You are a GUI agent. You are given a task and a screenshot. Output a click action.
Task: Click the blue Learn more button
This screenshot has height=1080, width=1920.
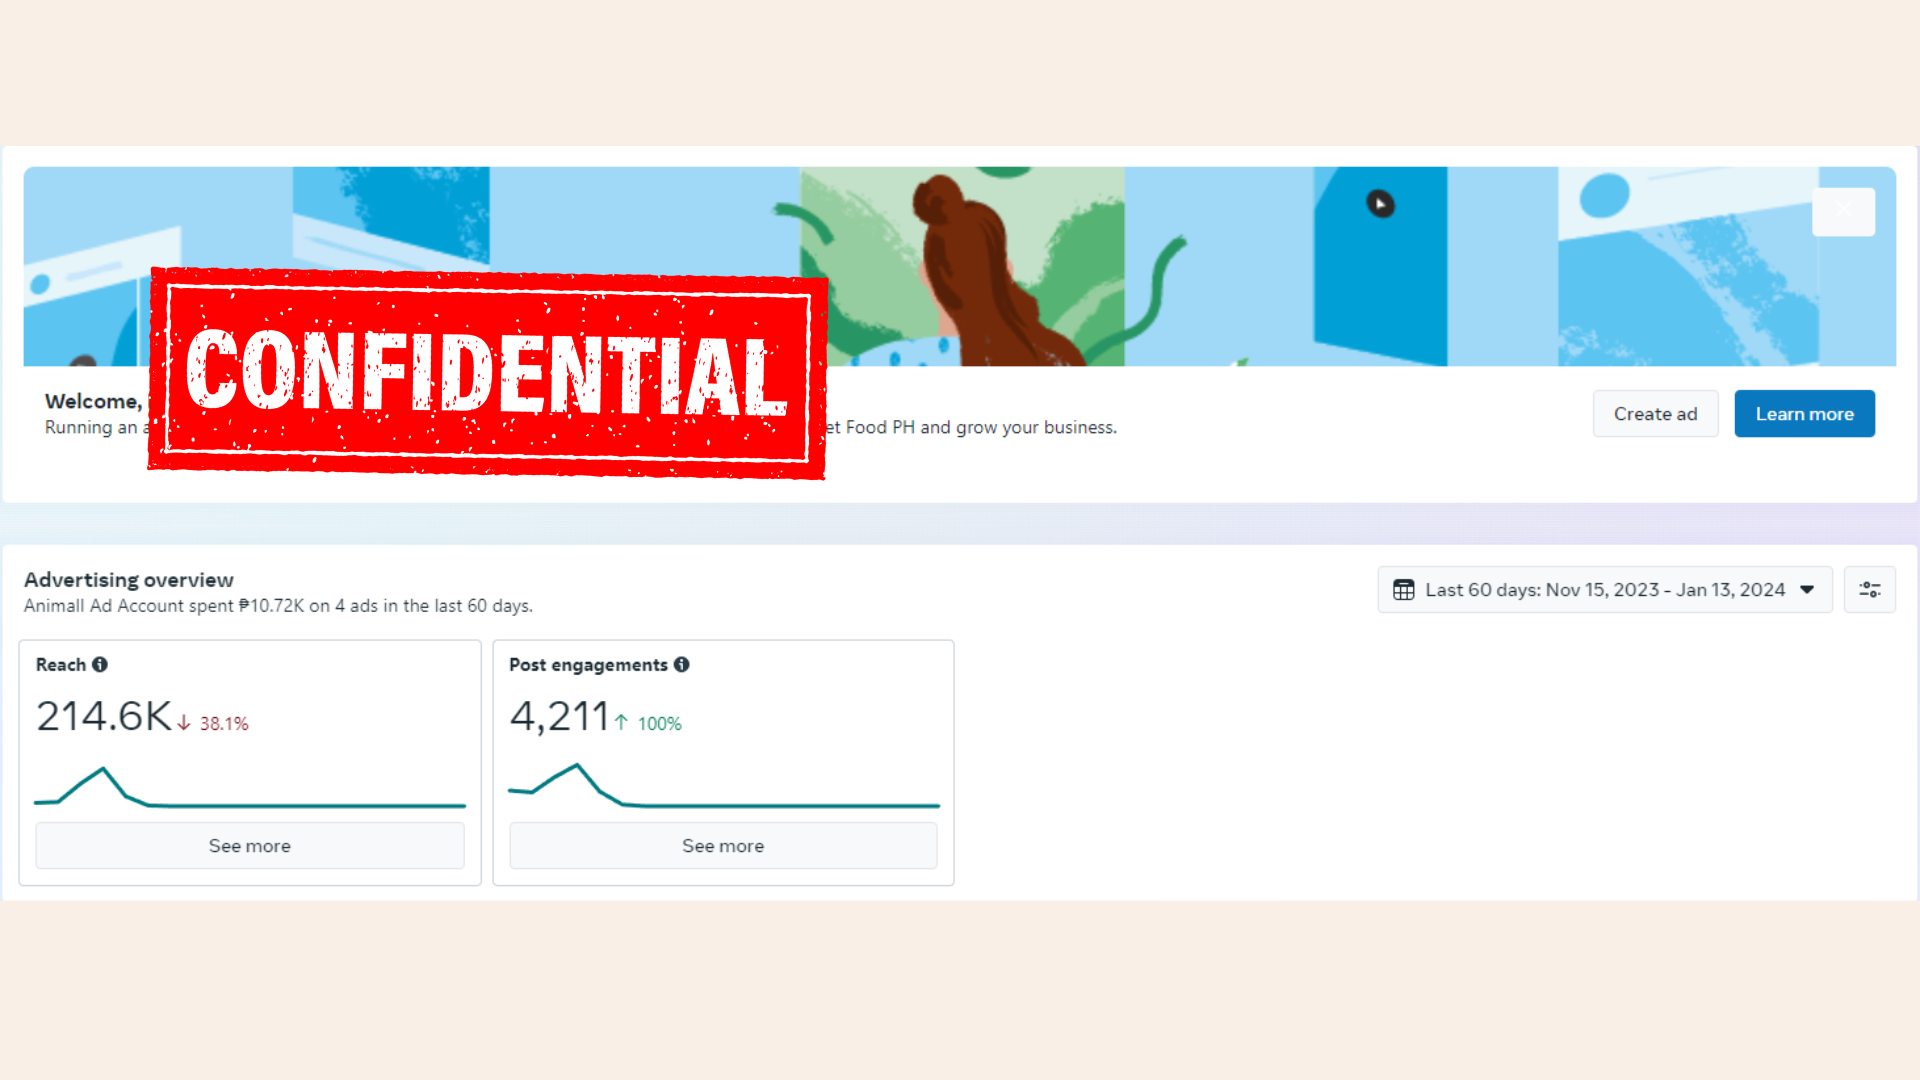point(1804,414)
